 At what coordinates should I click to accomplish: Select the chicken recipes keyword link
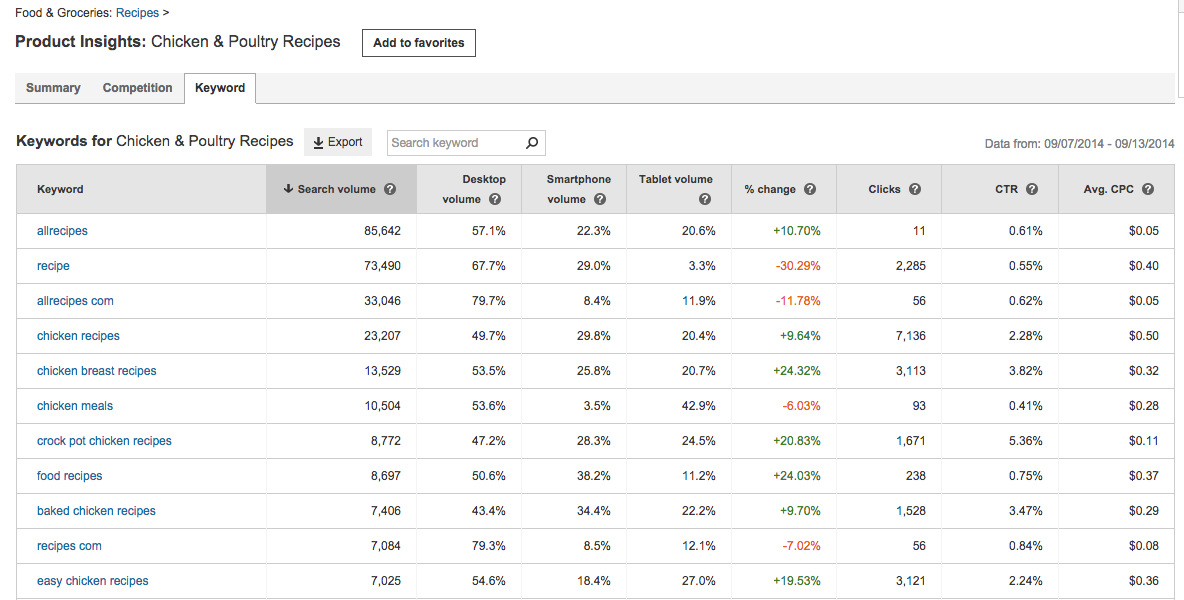point(78,335)
